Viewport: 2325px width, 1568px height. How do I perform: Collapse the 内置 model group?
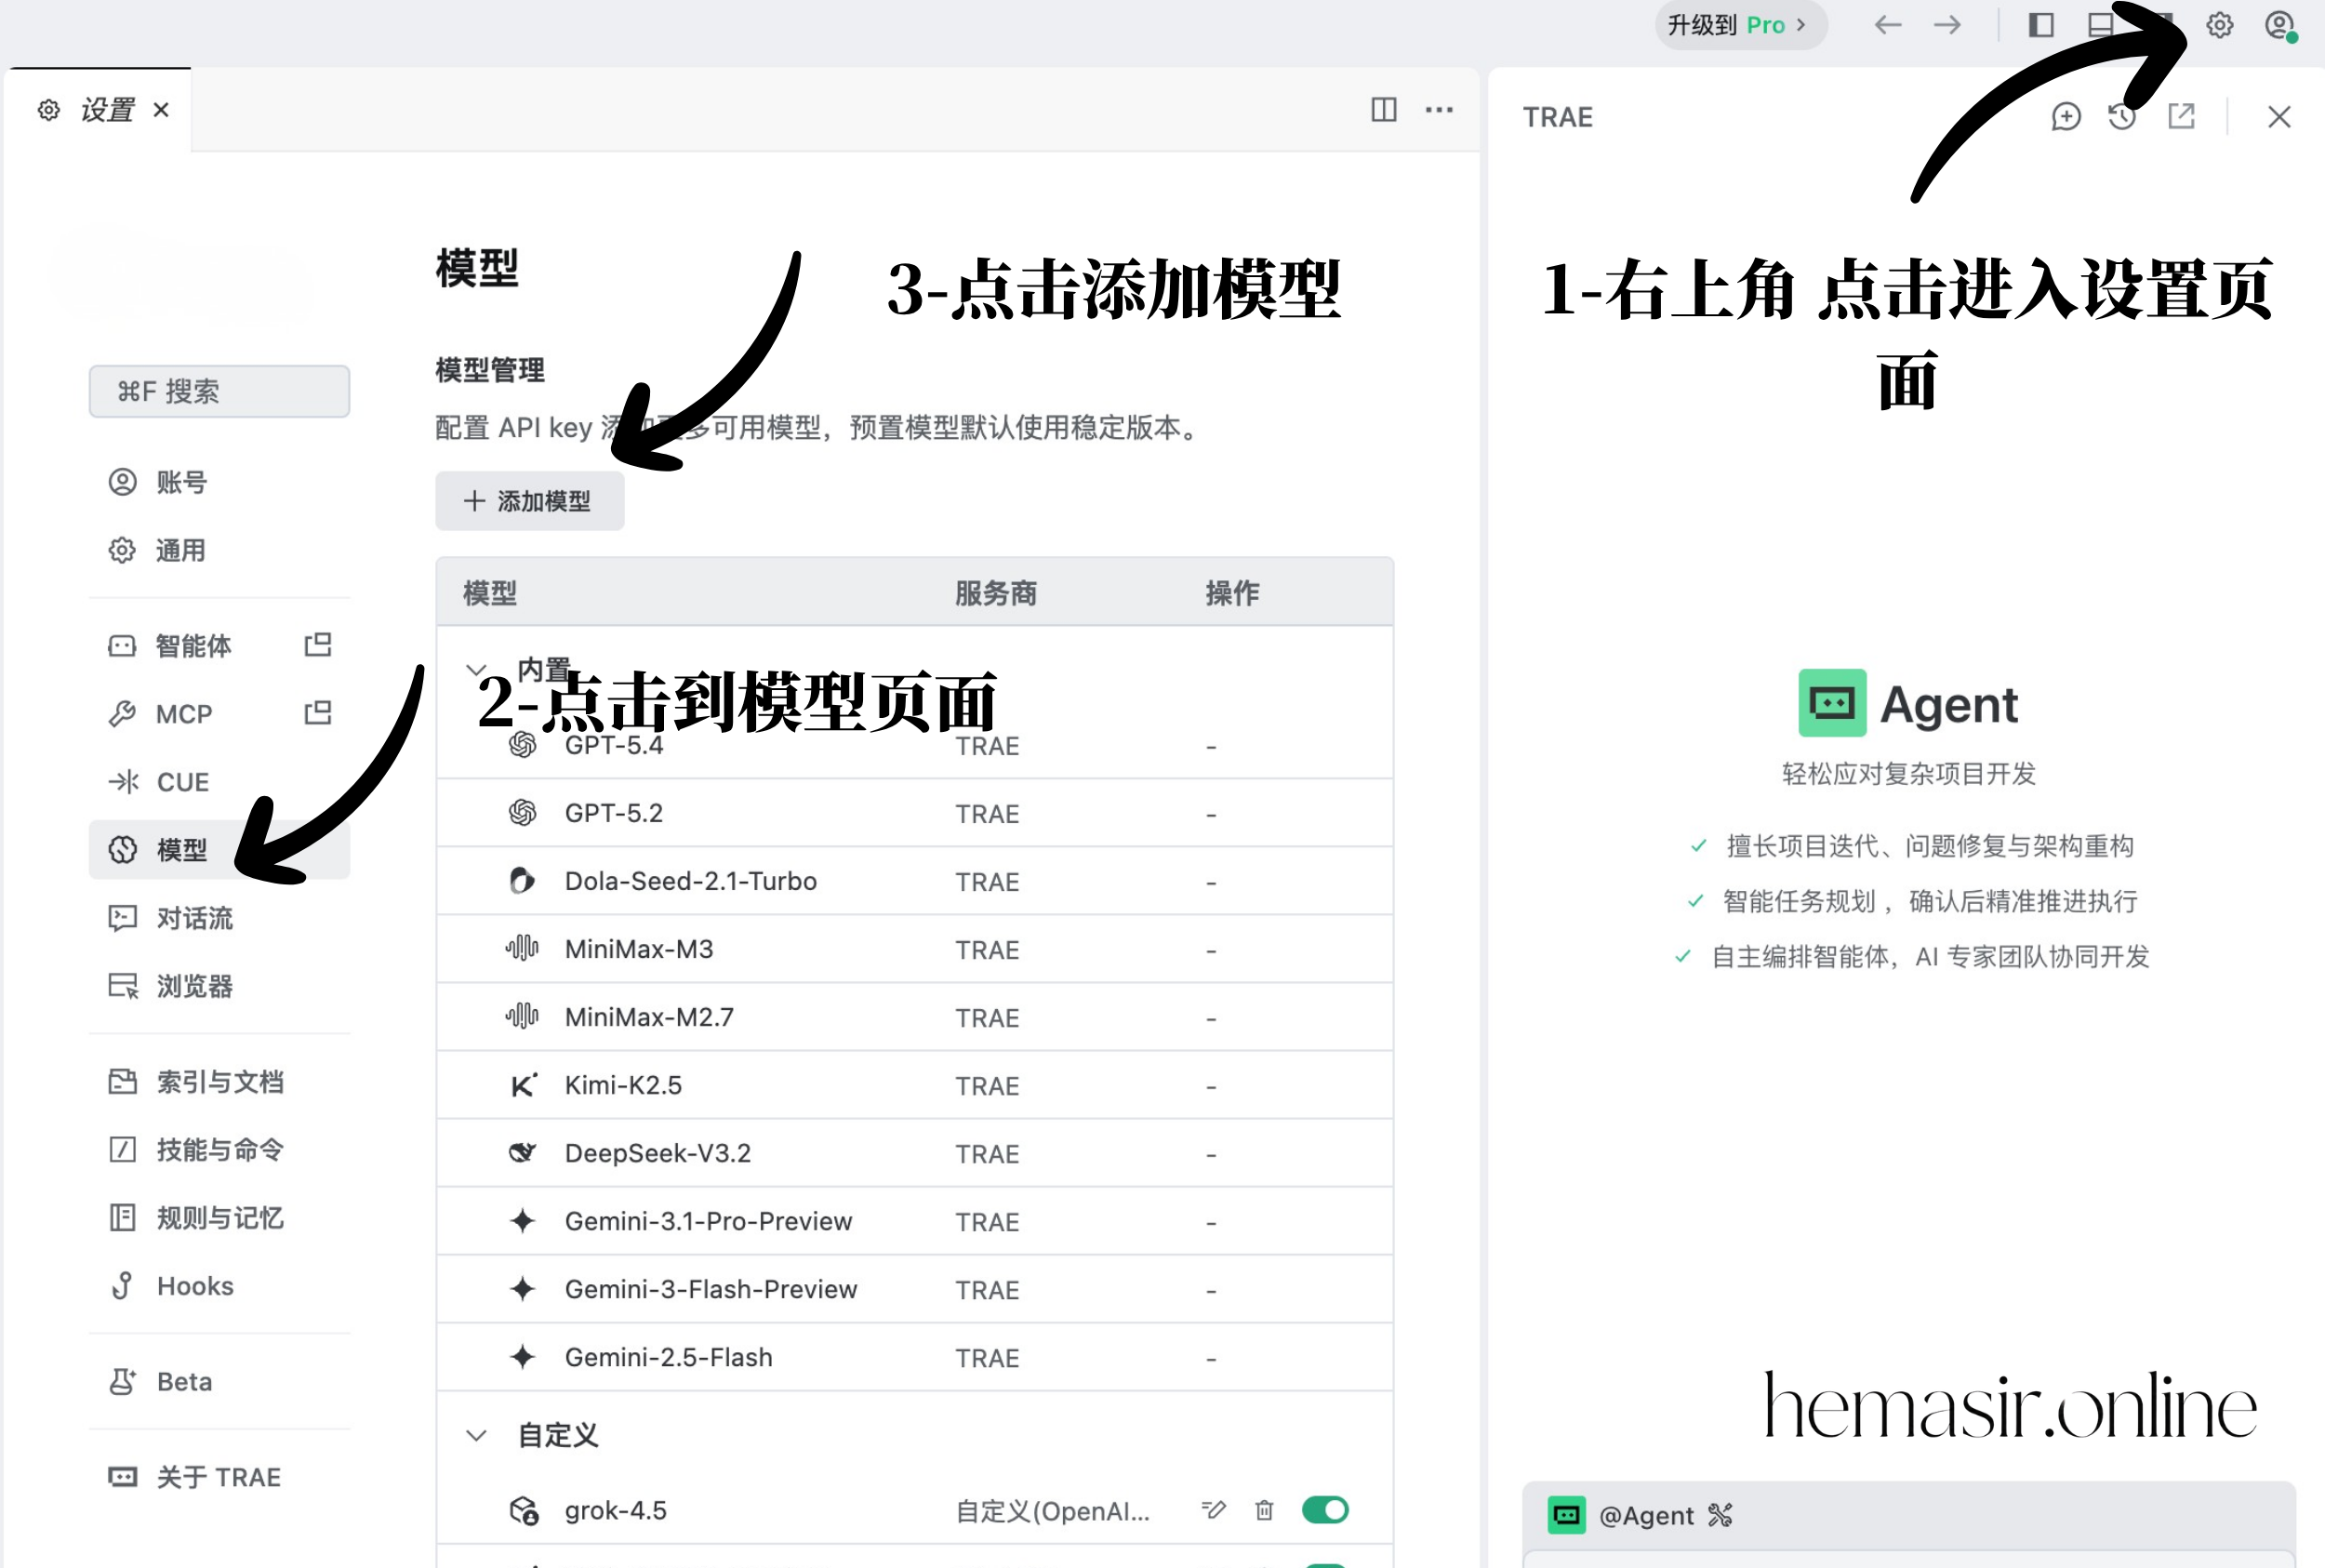(x=476, y=669)
